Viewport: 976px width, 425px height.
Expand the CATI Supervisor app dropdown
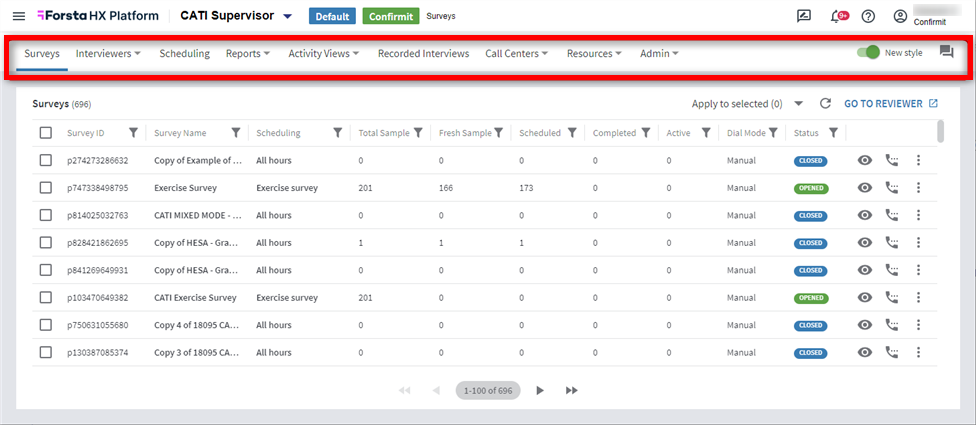pyautogui.click(x=287, y=17)
